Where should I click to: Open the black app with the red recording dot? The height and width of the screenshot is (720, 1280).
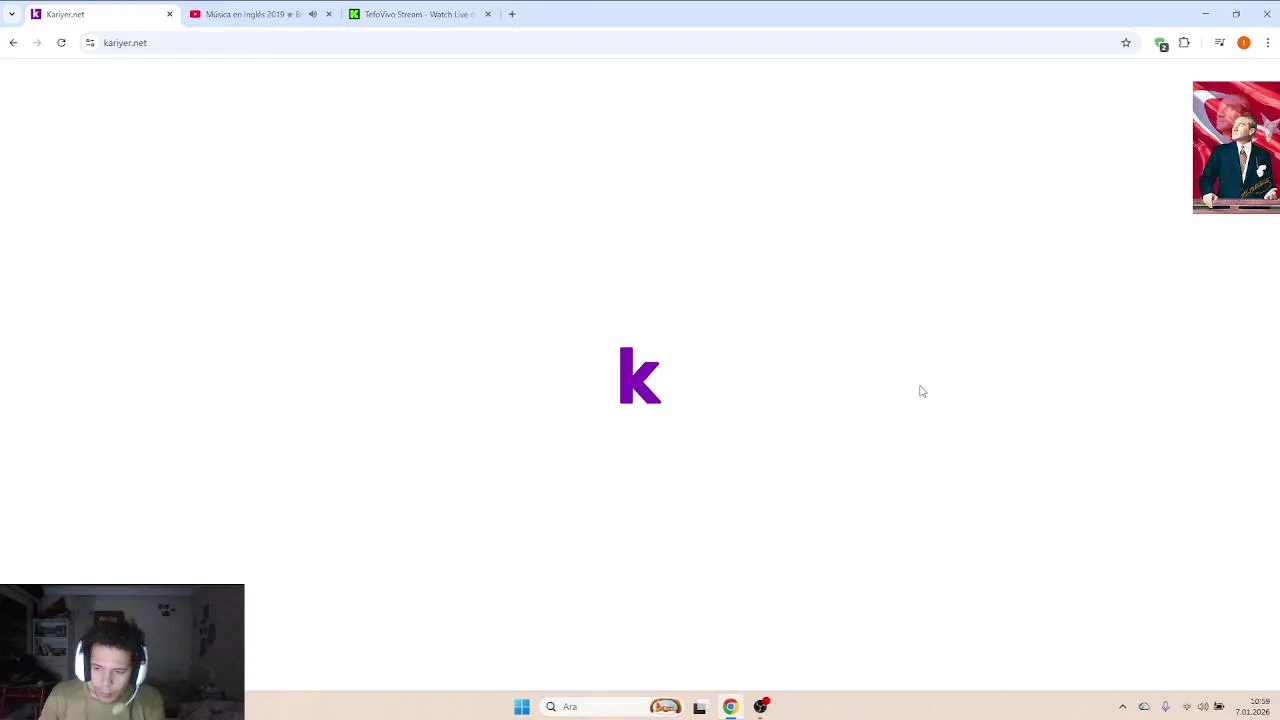761,707
